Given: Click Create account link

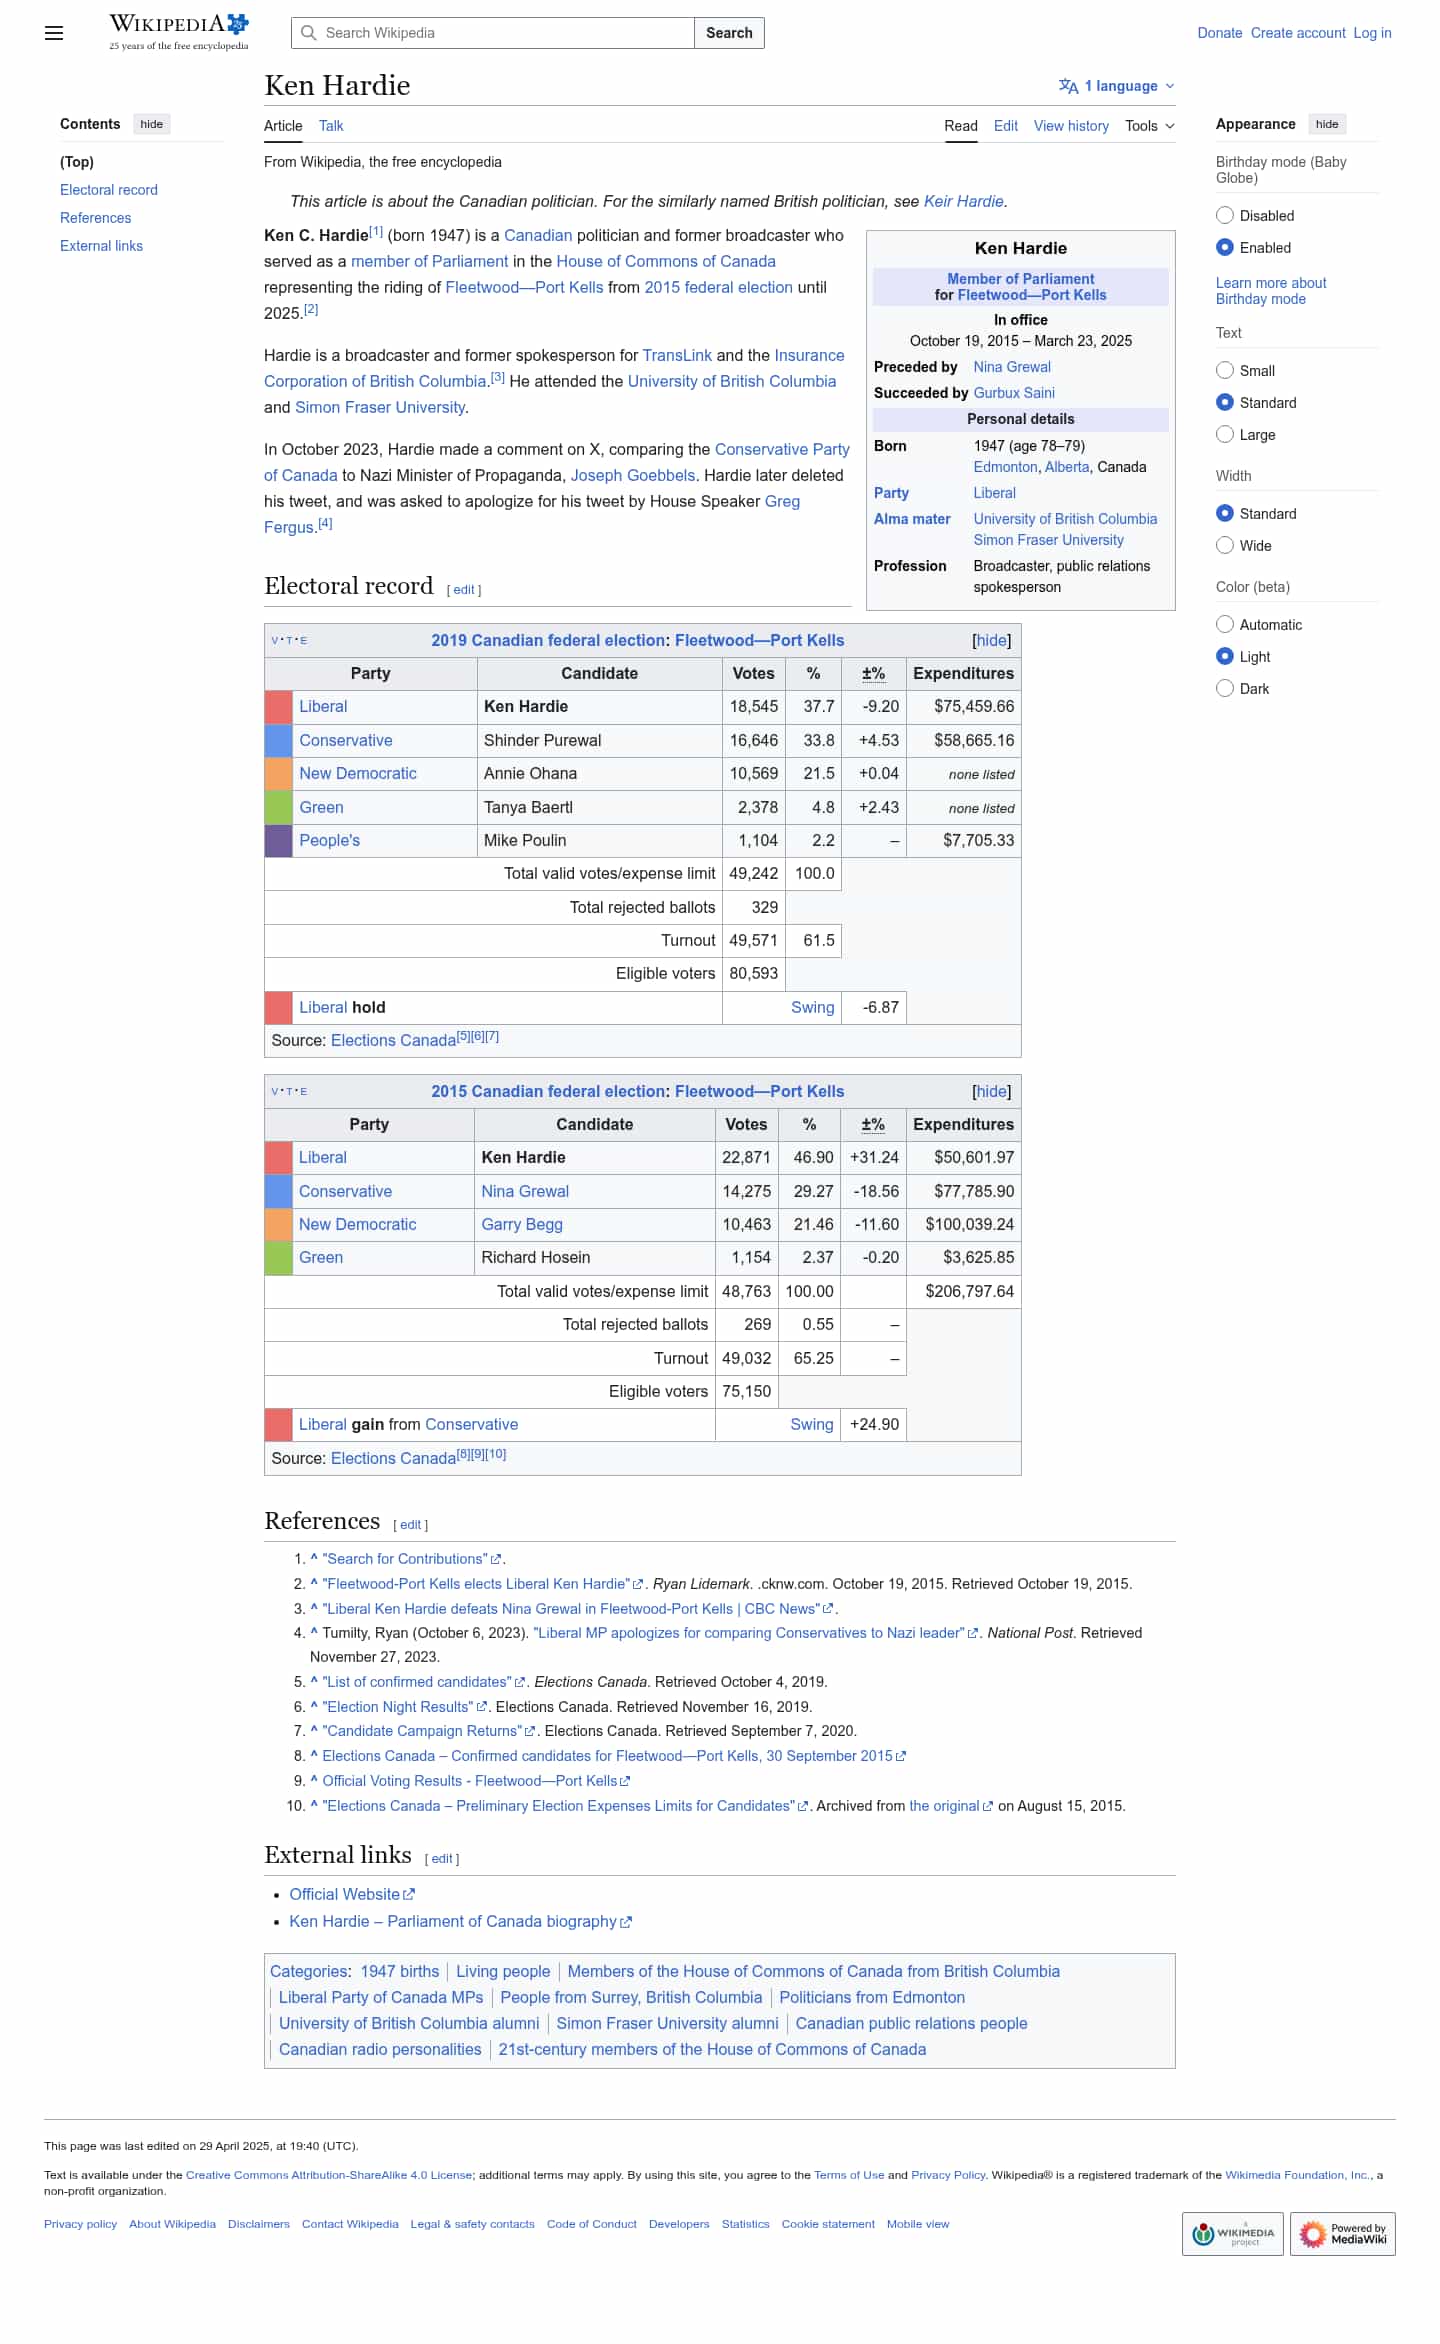Looking at the screenshot, I should [x=1298, y=33].
